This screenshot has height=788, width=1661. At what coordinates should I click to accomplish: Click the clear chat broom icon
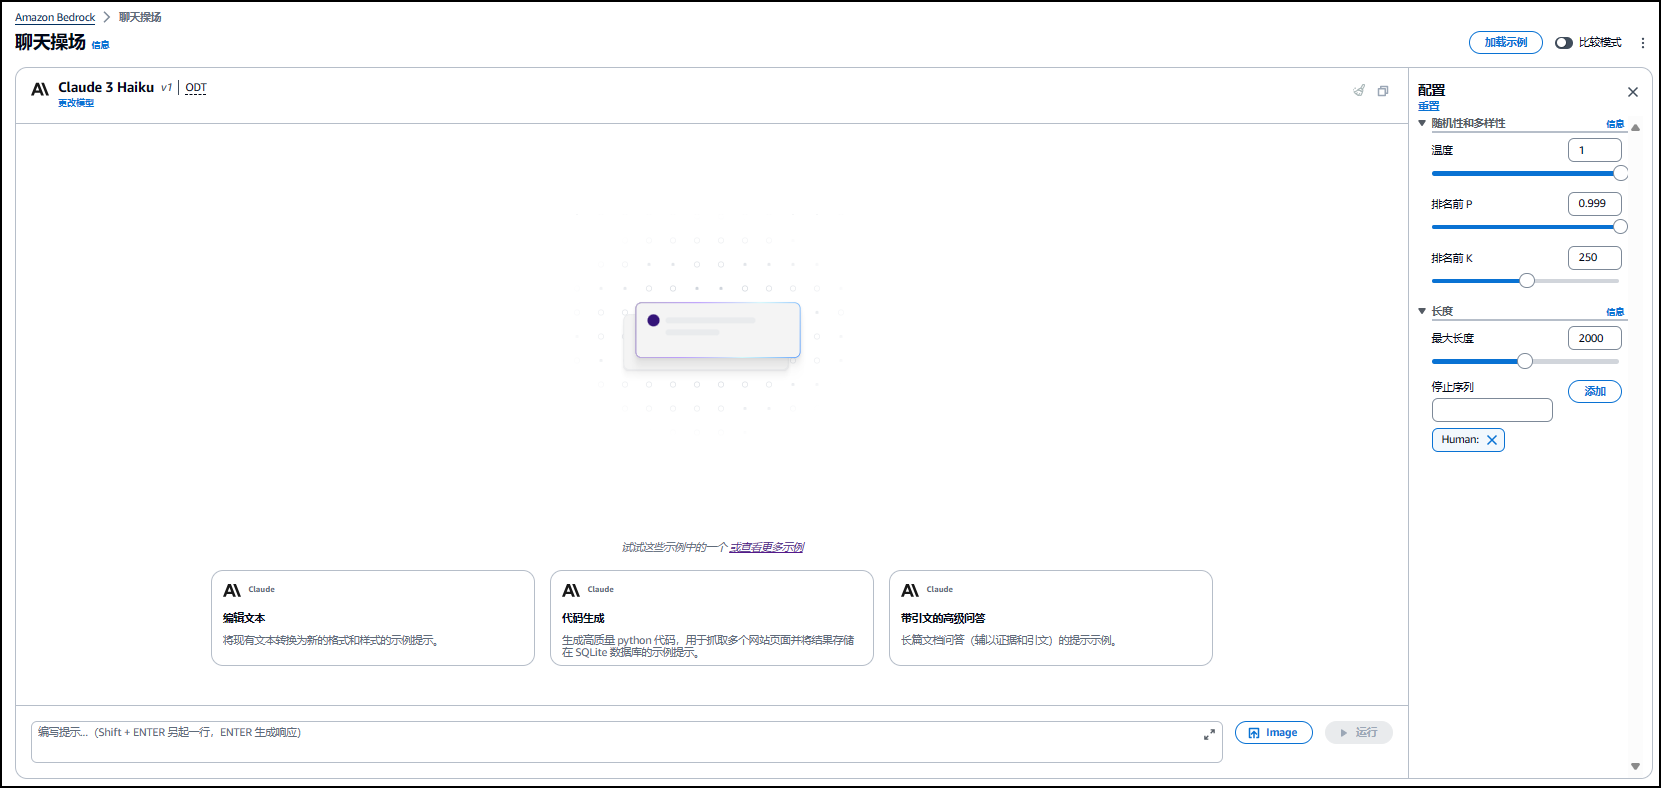pyautogui.click(x=1359, y=90)
